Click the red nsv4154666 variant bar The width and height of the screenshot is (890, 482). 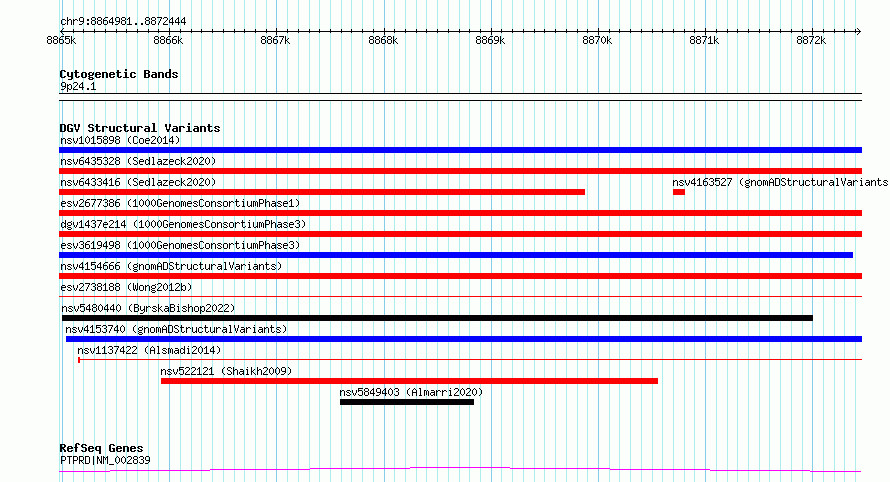coord(460,276)
